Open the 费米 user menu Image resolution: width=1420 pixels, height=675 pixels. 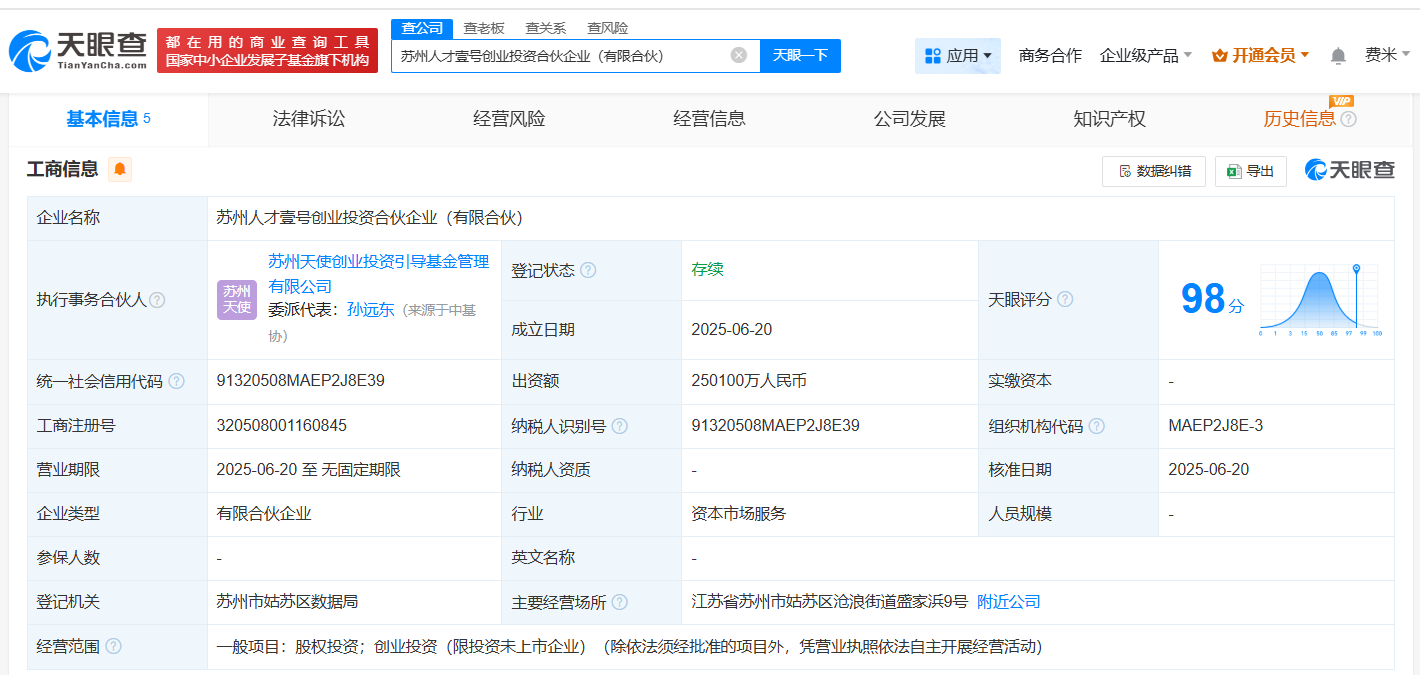click(x=1387, y=55)
